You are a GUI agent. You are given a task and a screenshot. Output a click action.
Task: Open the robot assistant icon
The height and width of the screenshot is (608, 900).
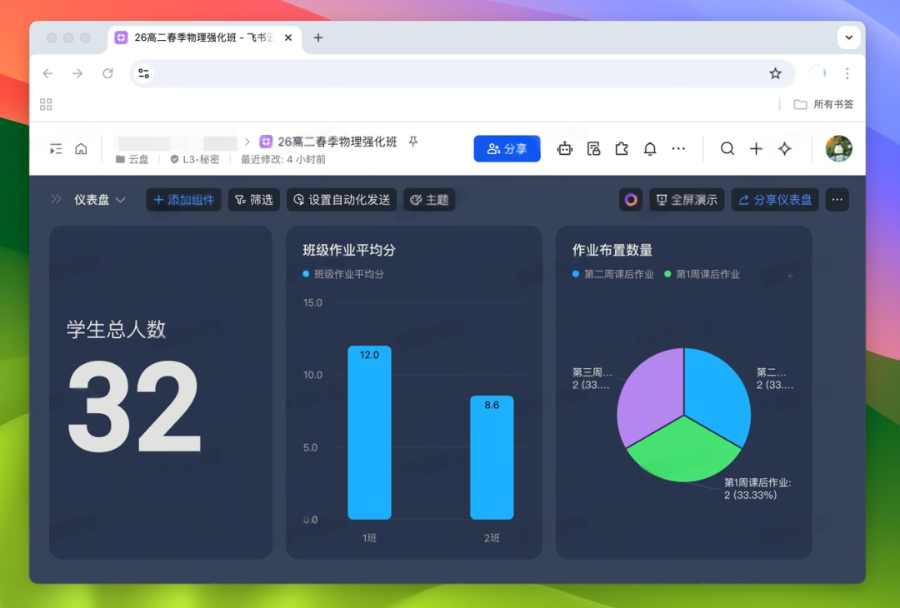tap(565, 149)
